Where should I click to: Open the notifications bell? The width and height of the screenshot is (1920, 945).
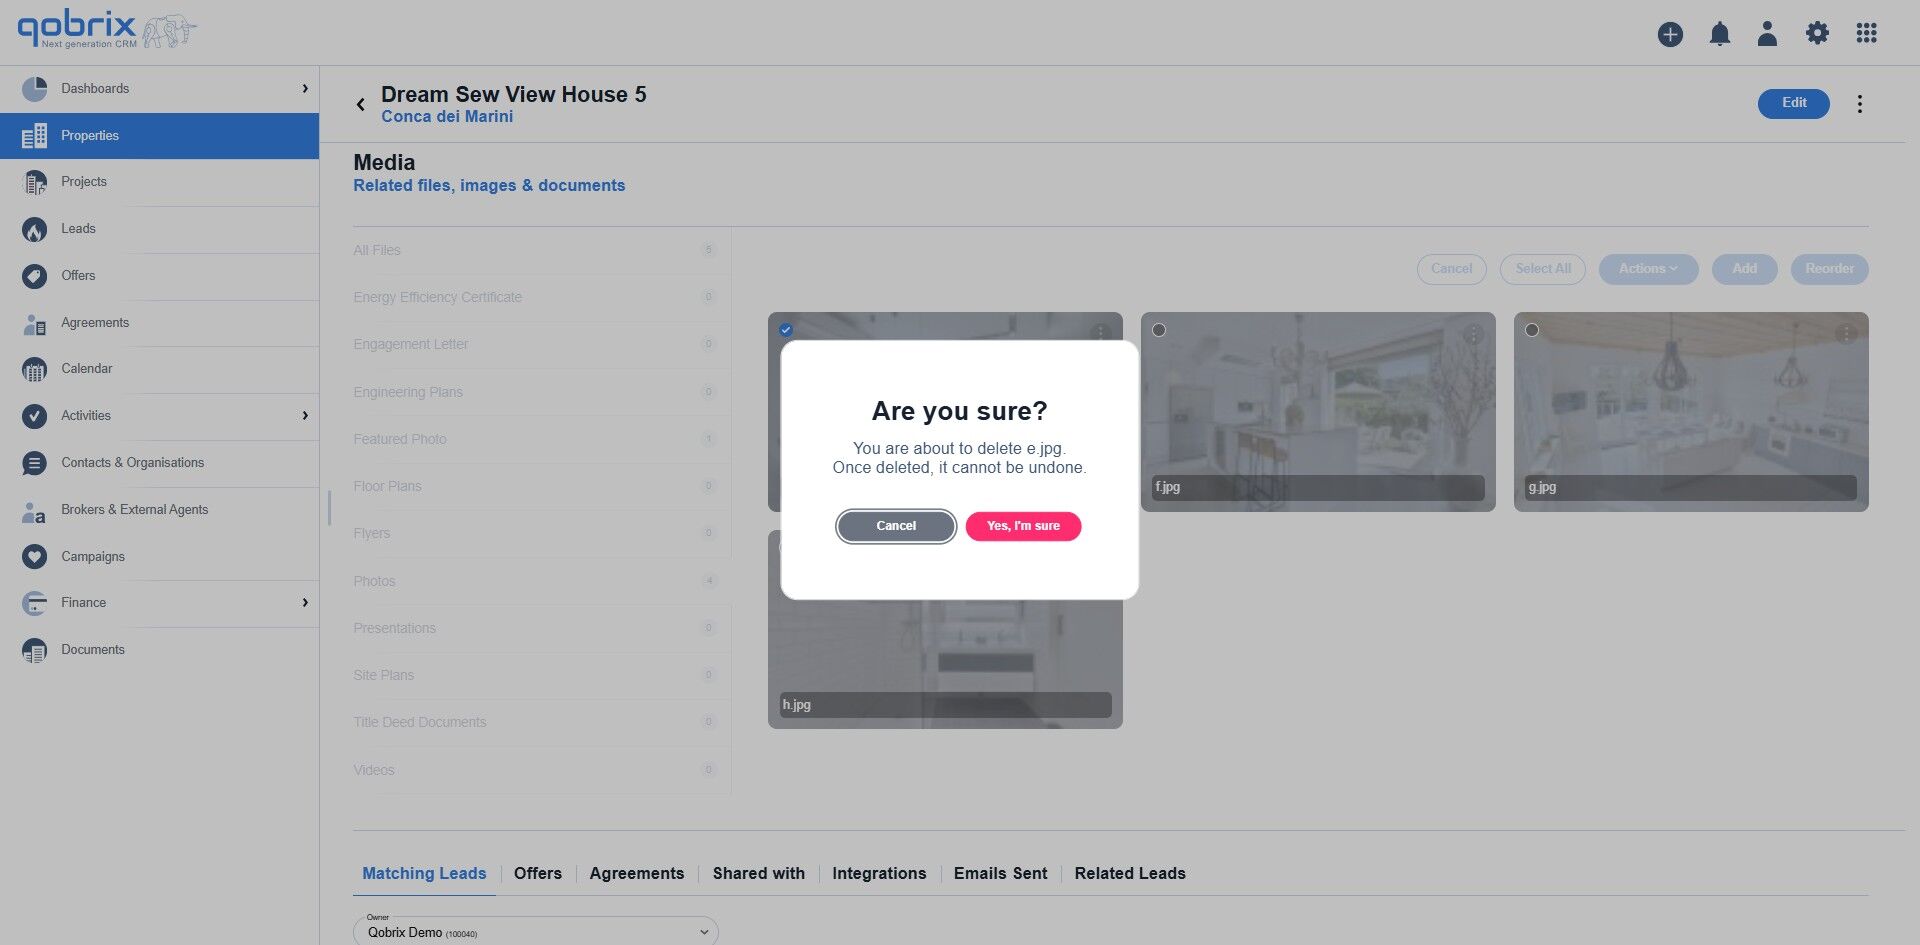(1719, 34)
